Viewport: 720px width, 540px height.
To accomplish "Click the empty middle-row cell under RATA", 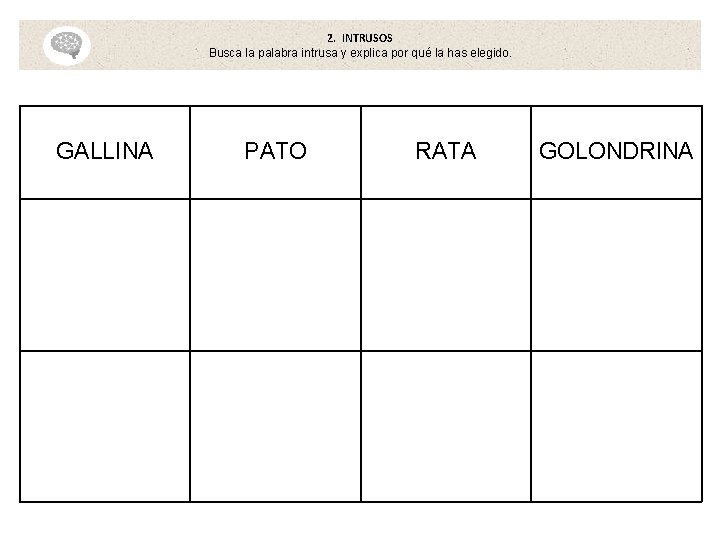I will coord(445,275).
